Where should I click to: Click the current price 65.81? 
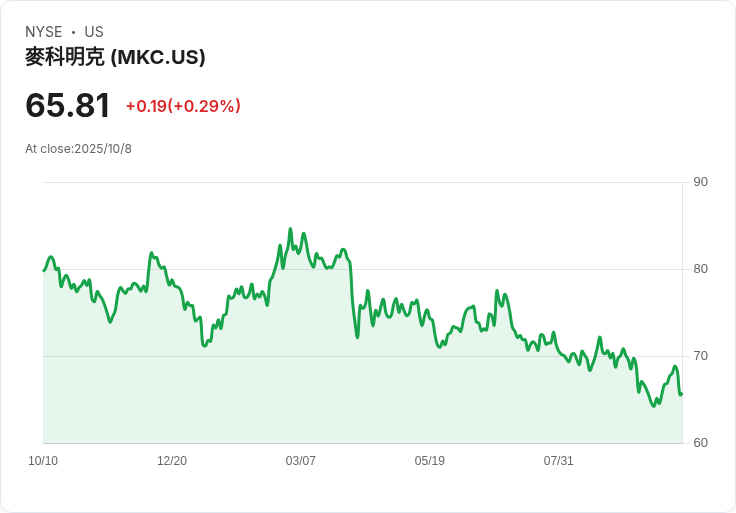[68, 105]
